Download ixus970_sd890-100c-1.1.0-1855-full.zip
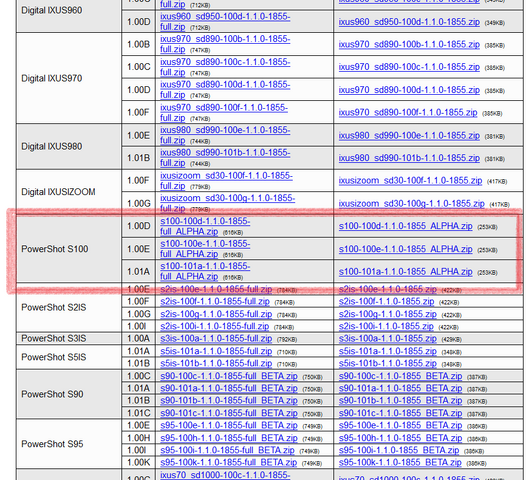 [x=225, y=67]
